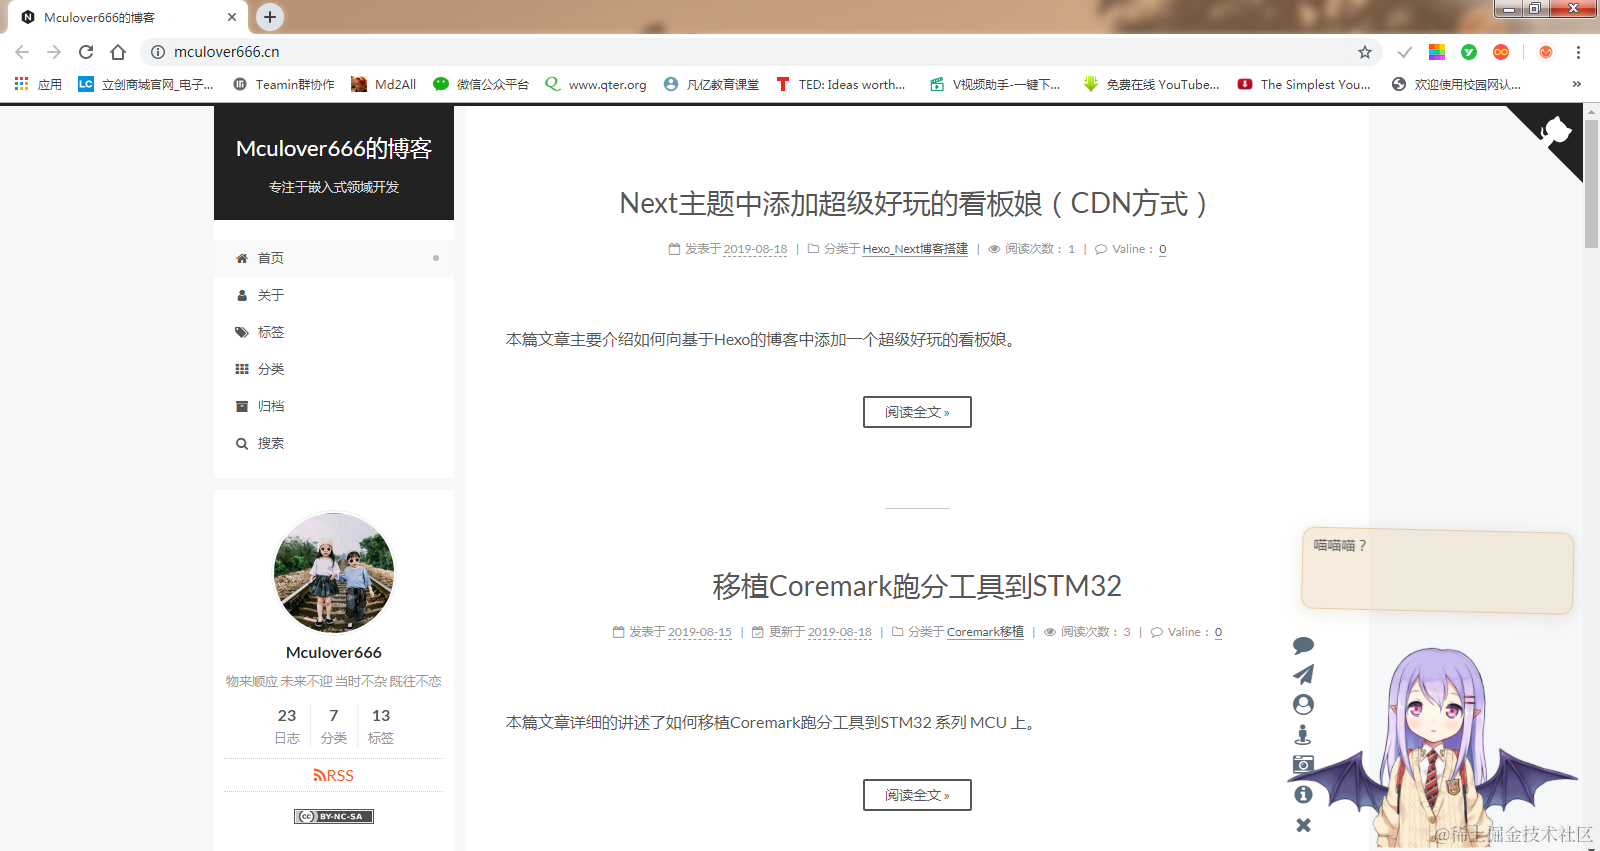
Task: Click Valine comment count of Coremark post
Action: 1218,632
